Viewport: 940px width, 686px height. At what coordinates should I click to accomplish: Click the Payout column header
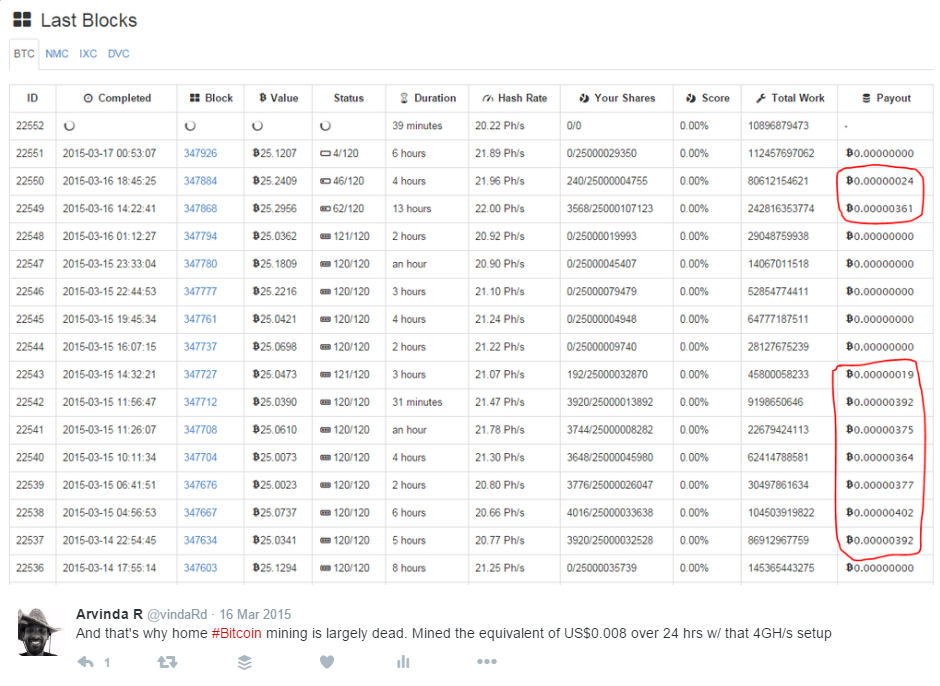point(886,98)
